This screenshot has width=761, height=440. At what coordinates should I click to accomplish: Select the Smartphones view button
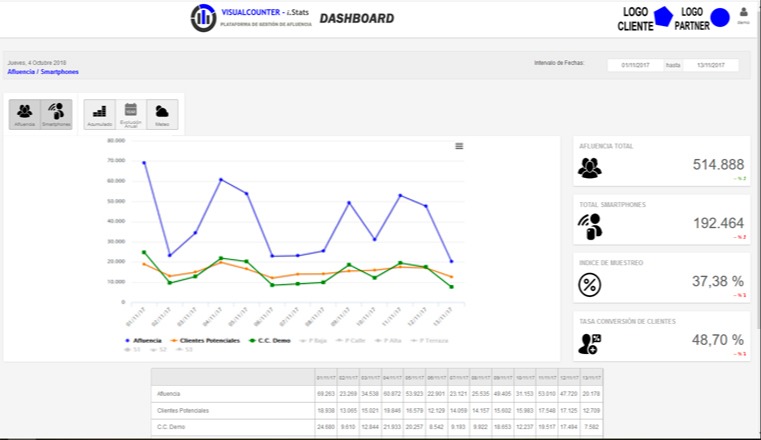click(56, 113)
